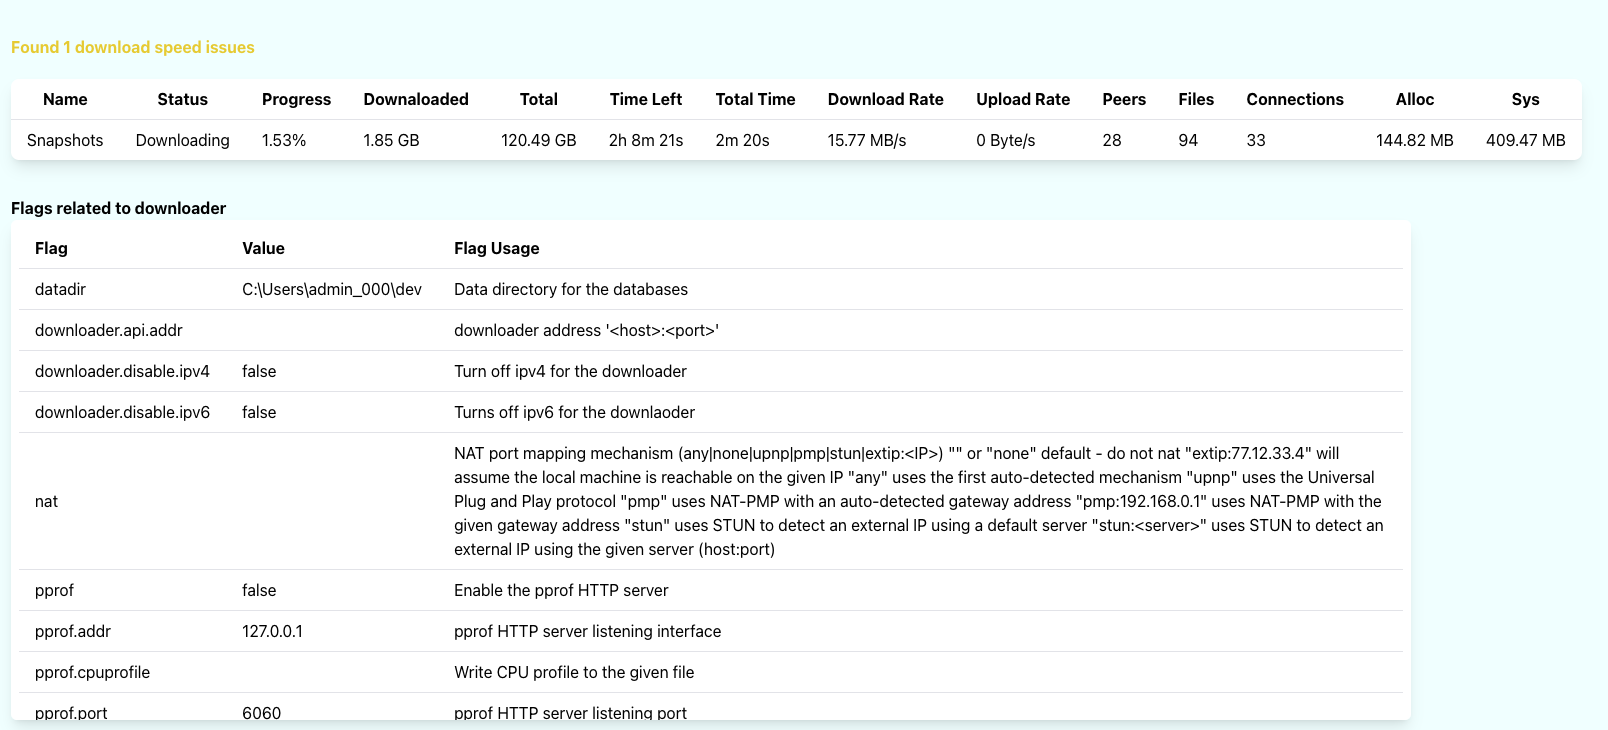Click the Total Time column header

coord(755,99)
